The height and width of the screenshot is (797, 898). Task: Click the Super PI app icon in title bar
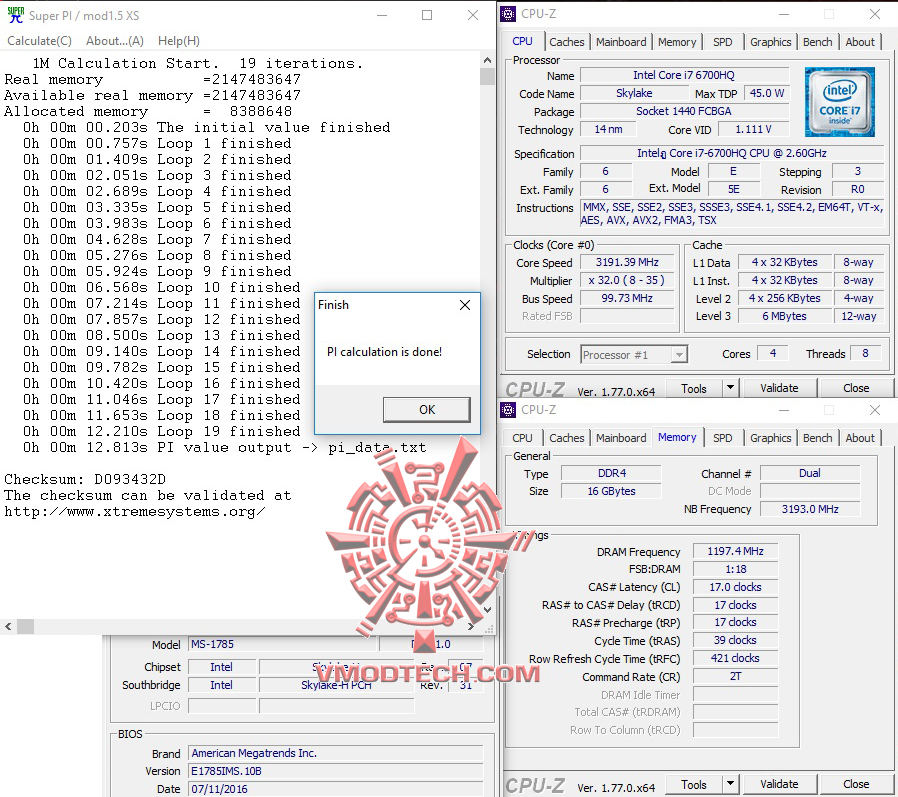pyautogui.click(x=15, y=15)
